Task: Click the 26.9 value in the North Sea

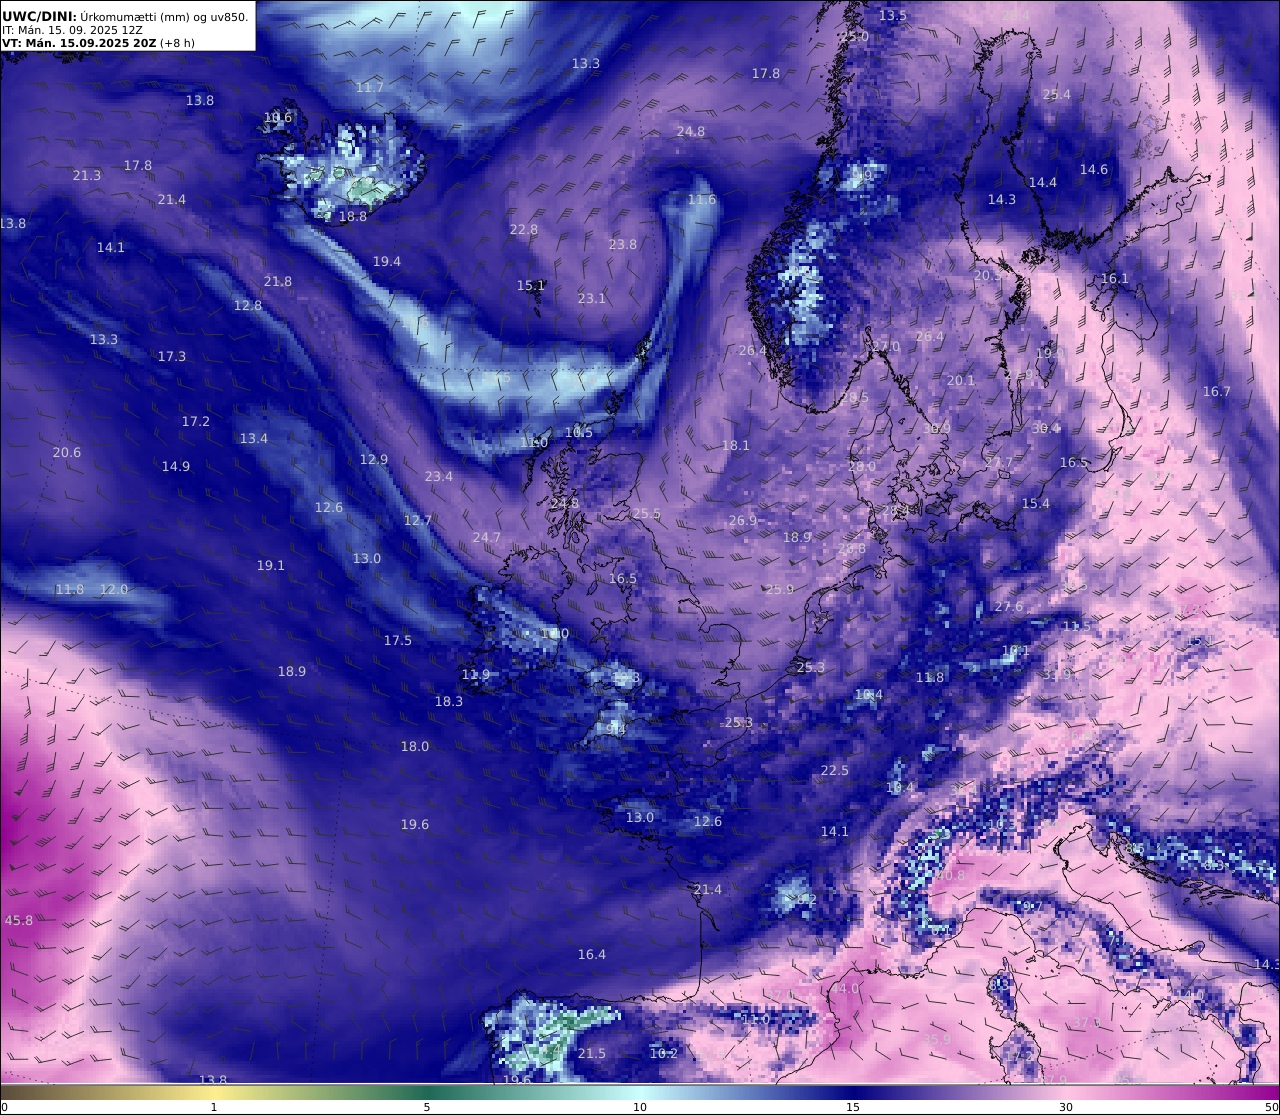Action: coord(743,521)
